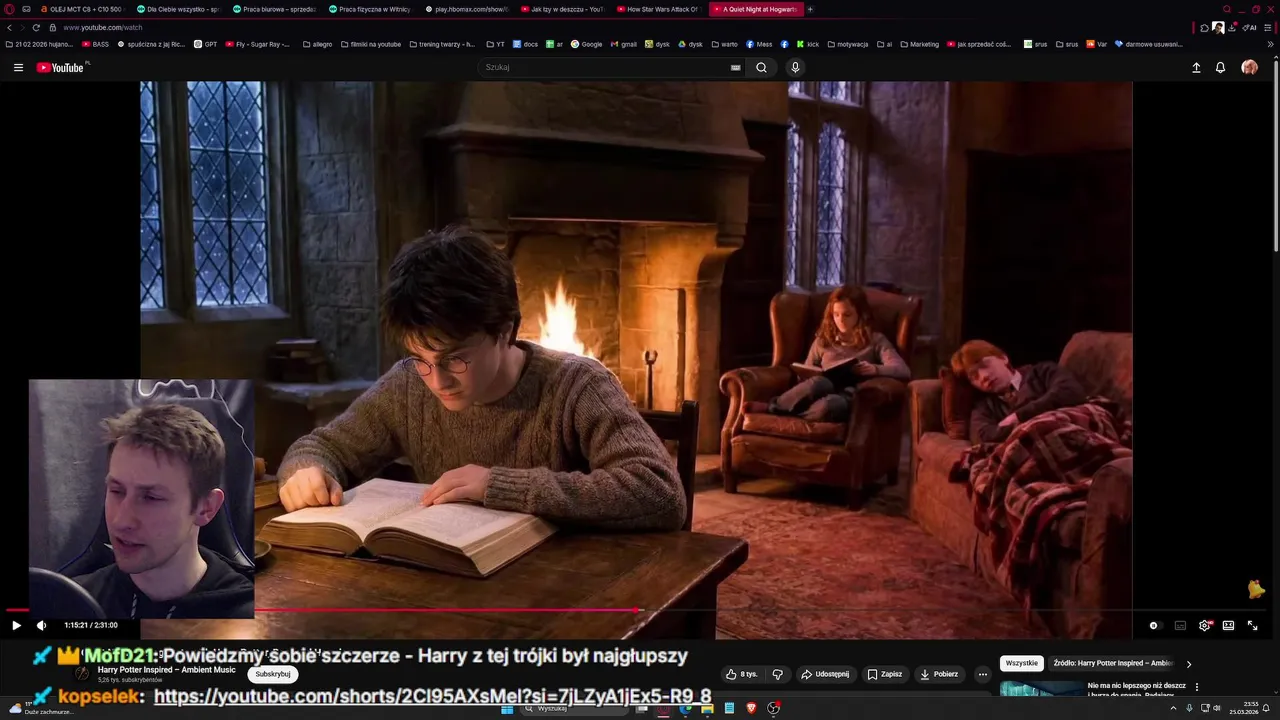This screenshot has height=720, width=1280.
Task: Open the YouTube account avatar menu
Action: (1249, 68)
